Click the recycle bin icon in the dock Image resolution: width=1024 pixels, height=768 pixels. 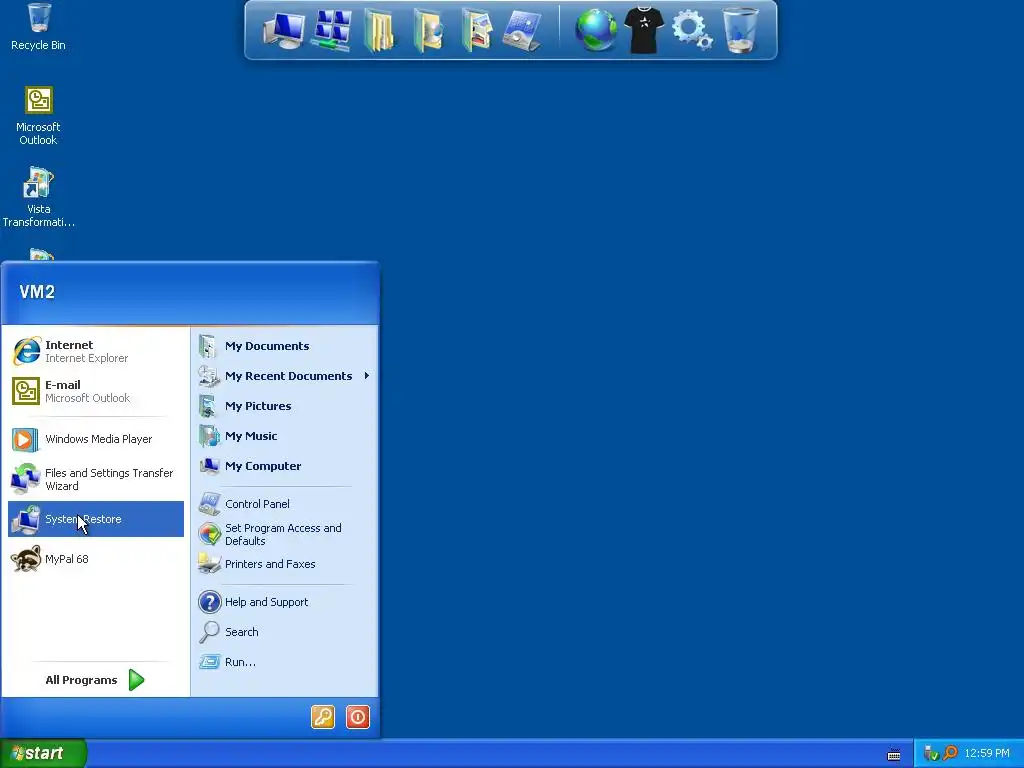pyautogui.click(x=741, y=30)
